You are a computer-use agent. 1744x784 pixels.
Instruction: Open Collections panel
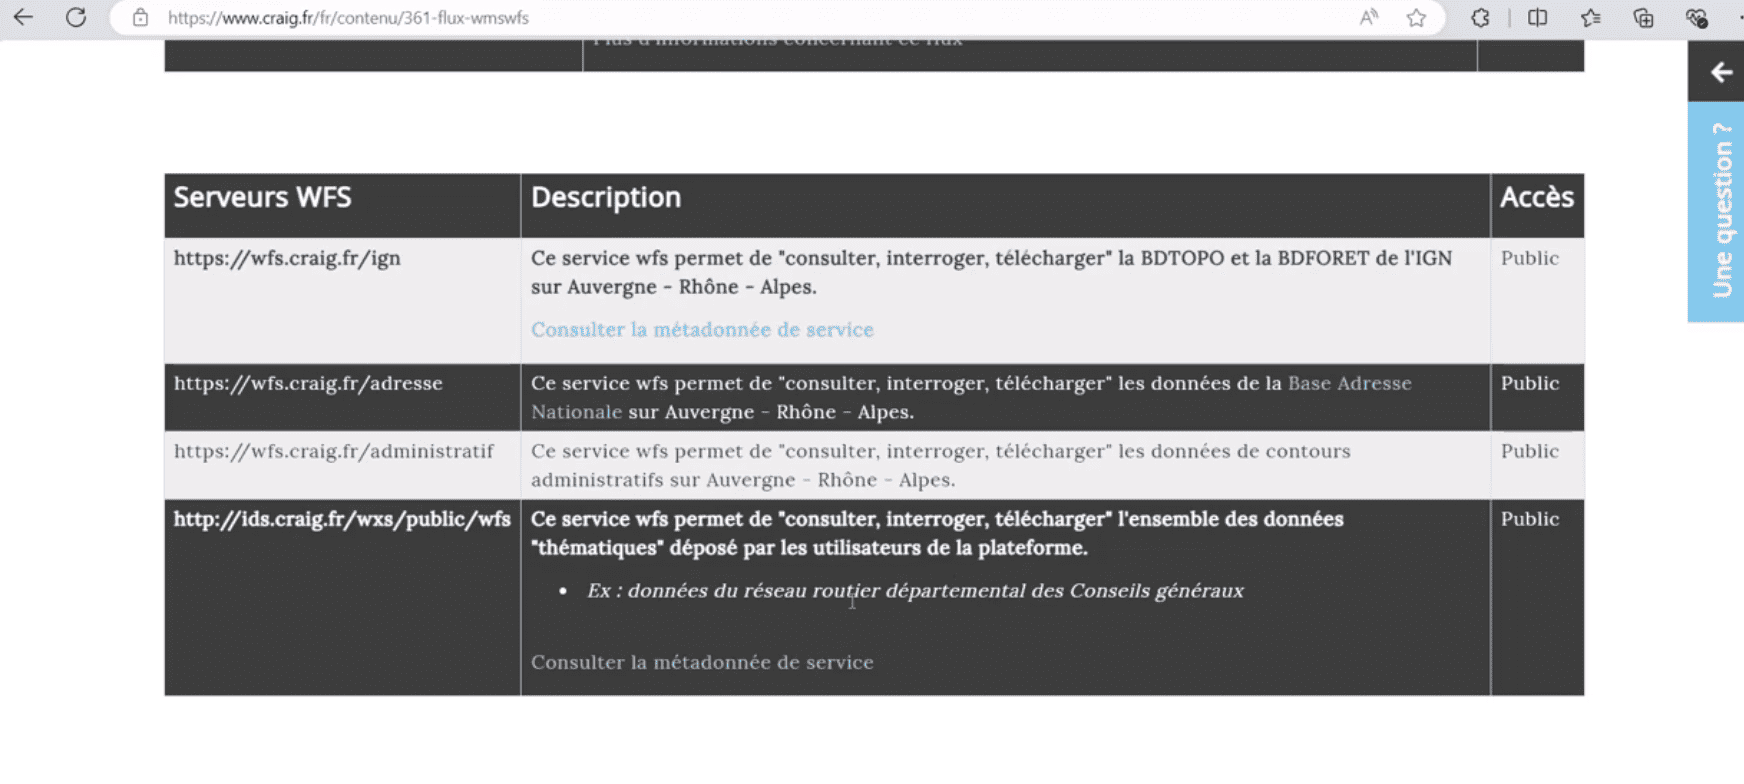click(x=1643, y=17)
